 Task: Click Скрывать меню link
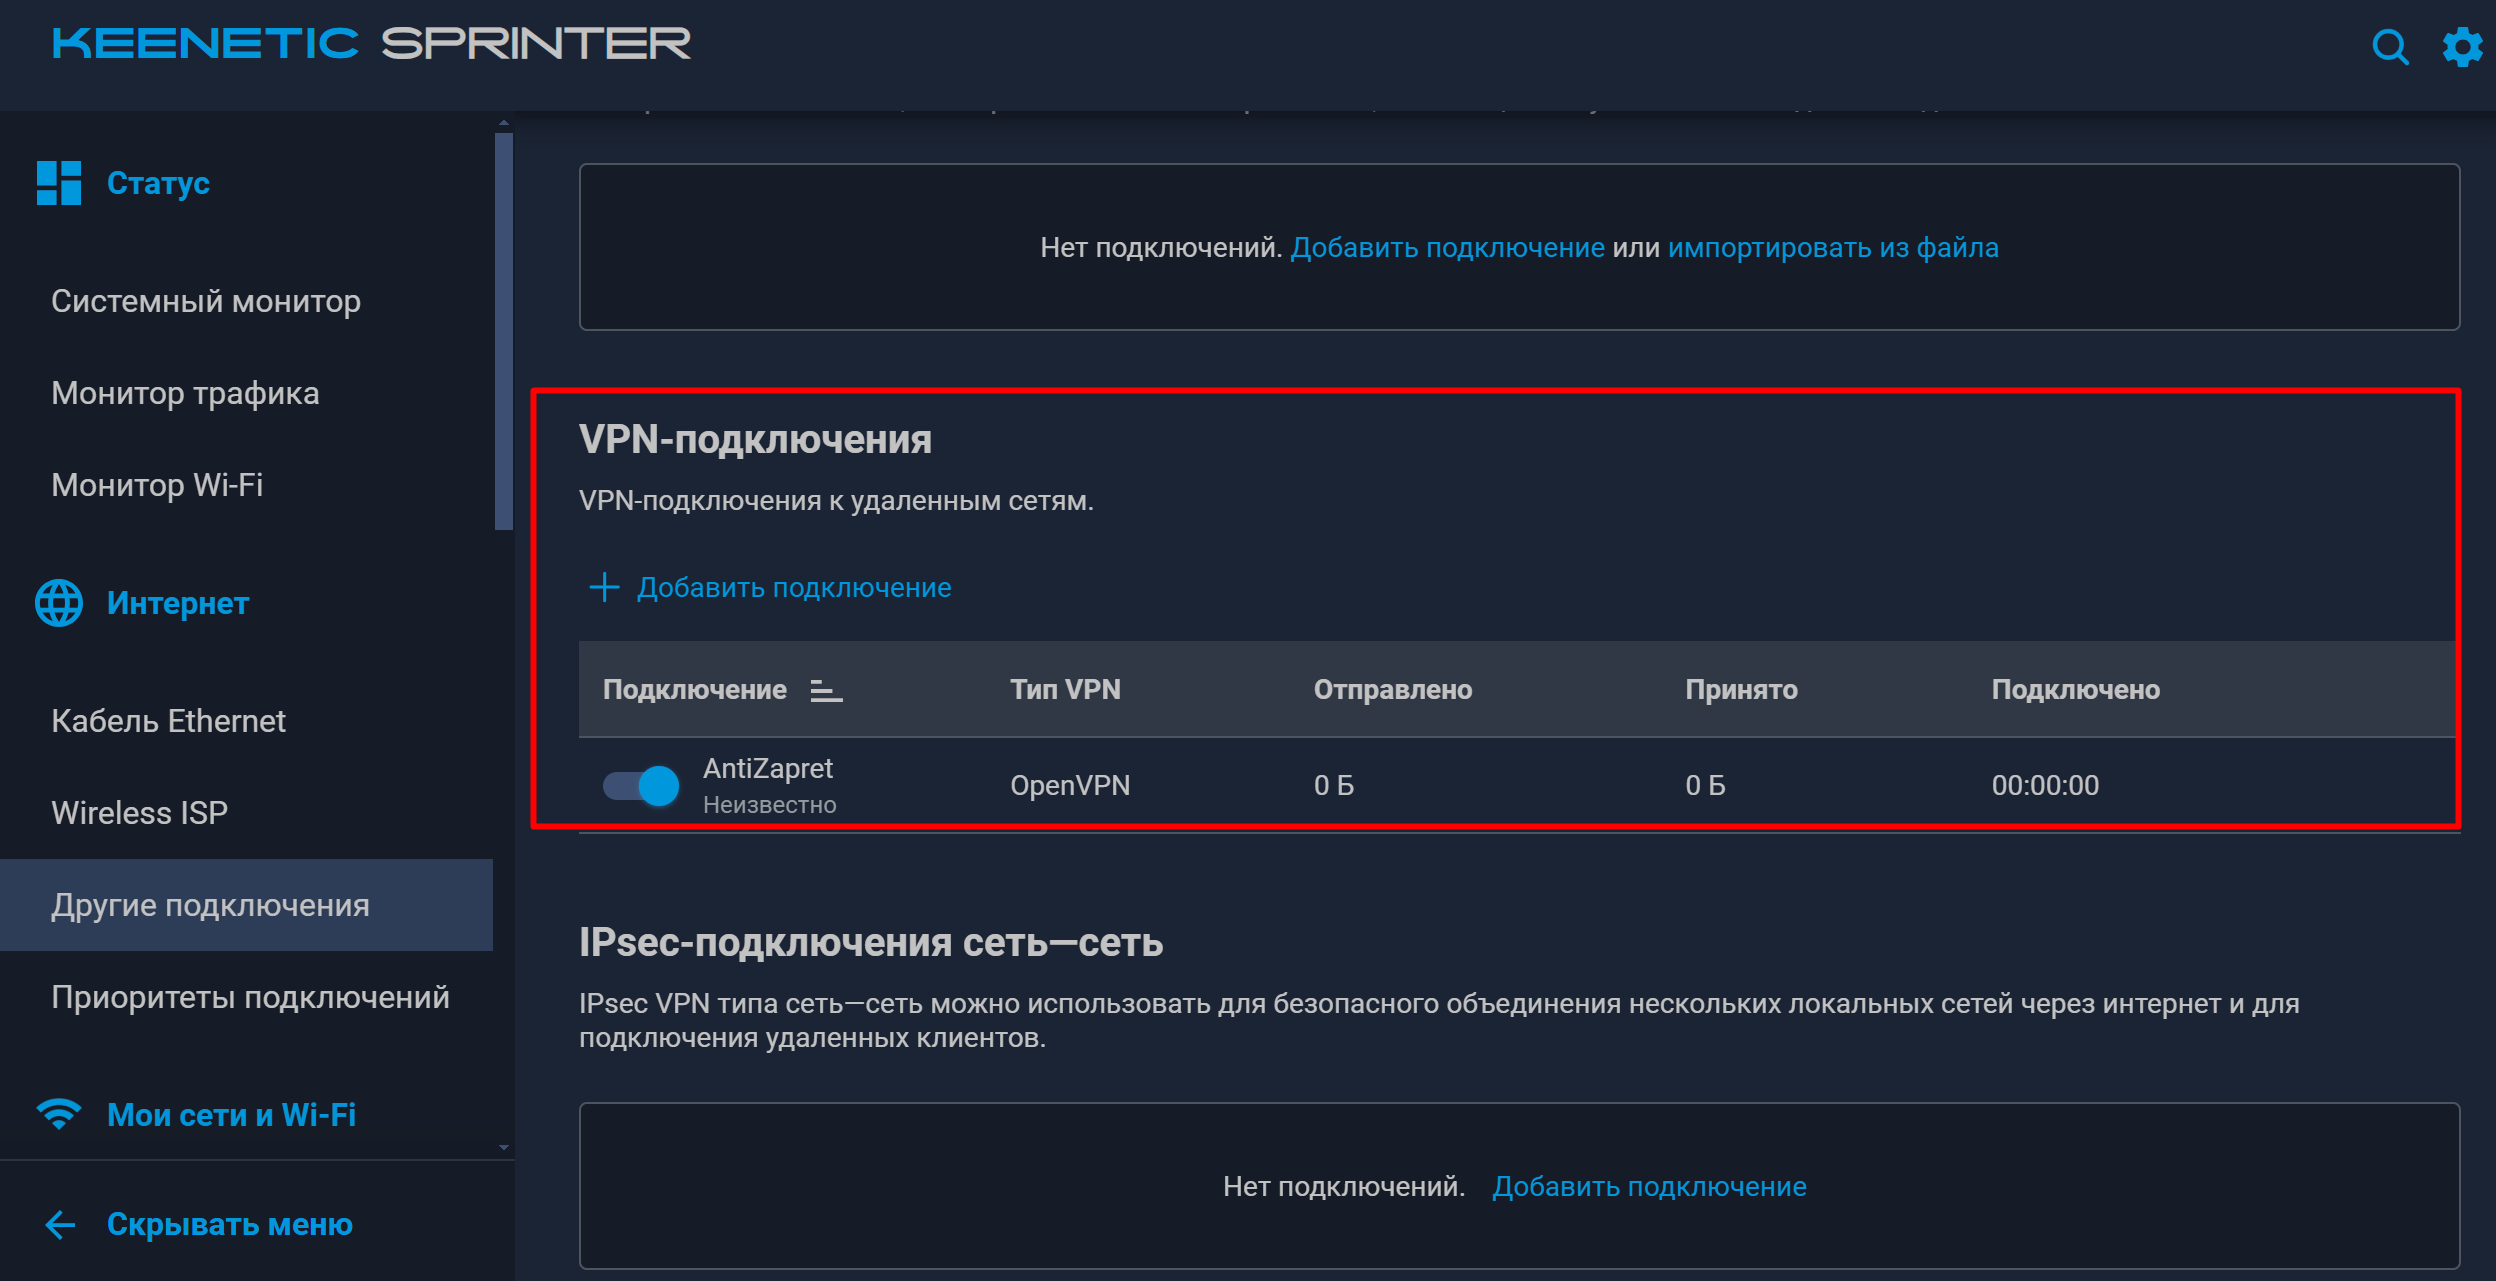[229, 1224]
